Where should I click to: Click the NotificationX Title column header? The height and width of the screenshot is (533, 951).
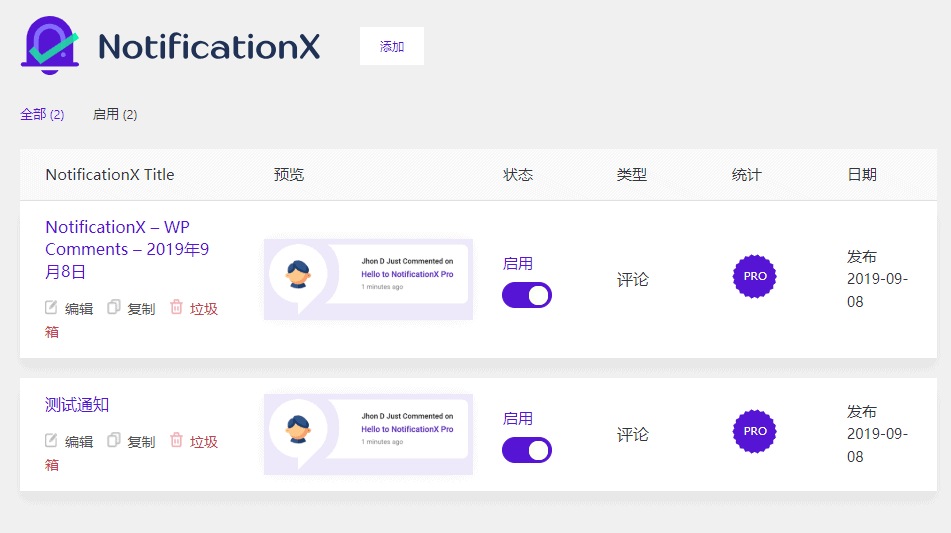(110, 175)
